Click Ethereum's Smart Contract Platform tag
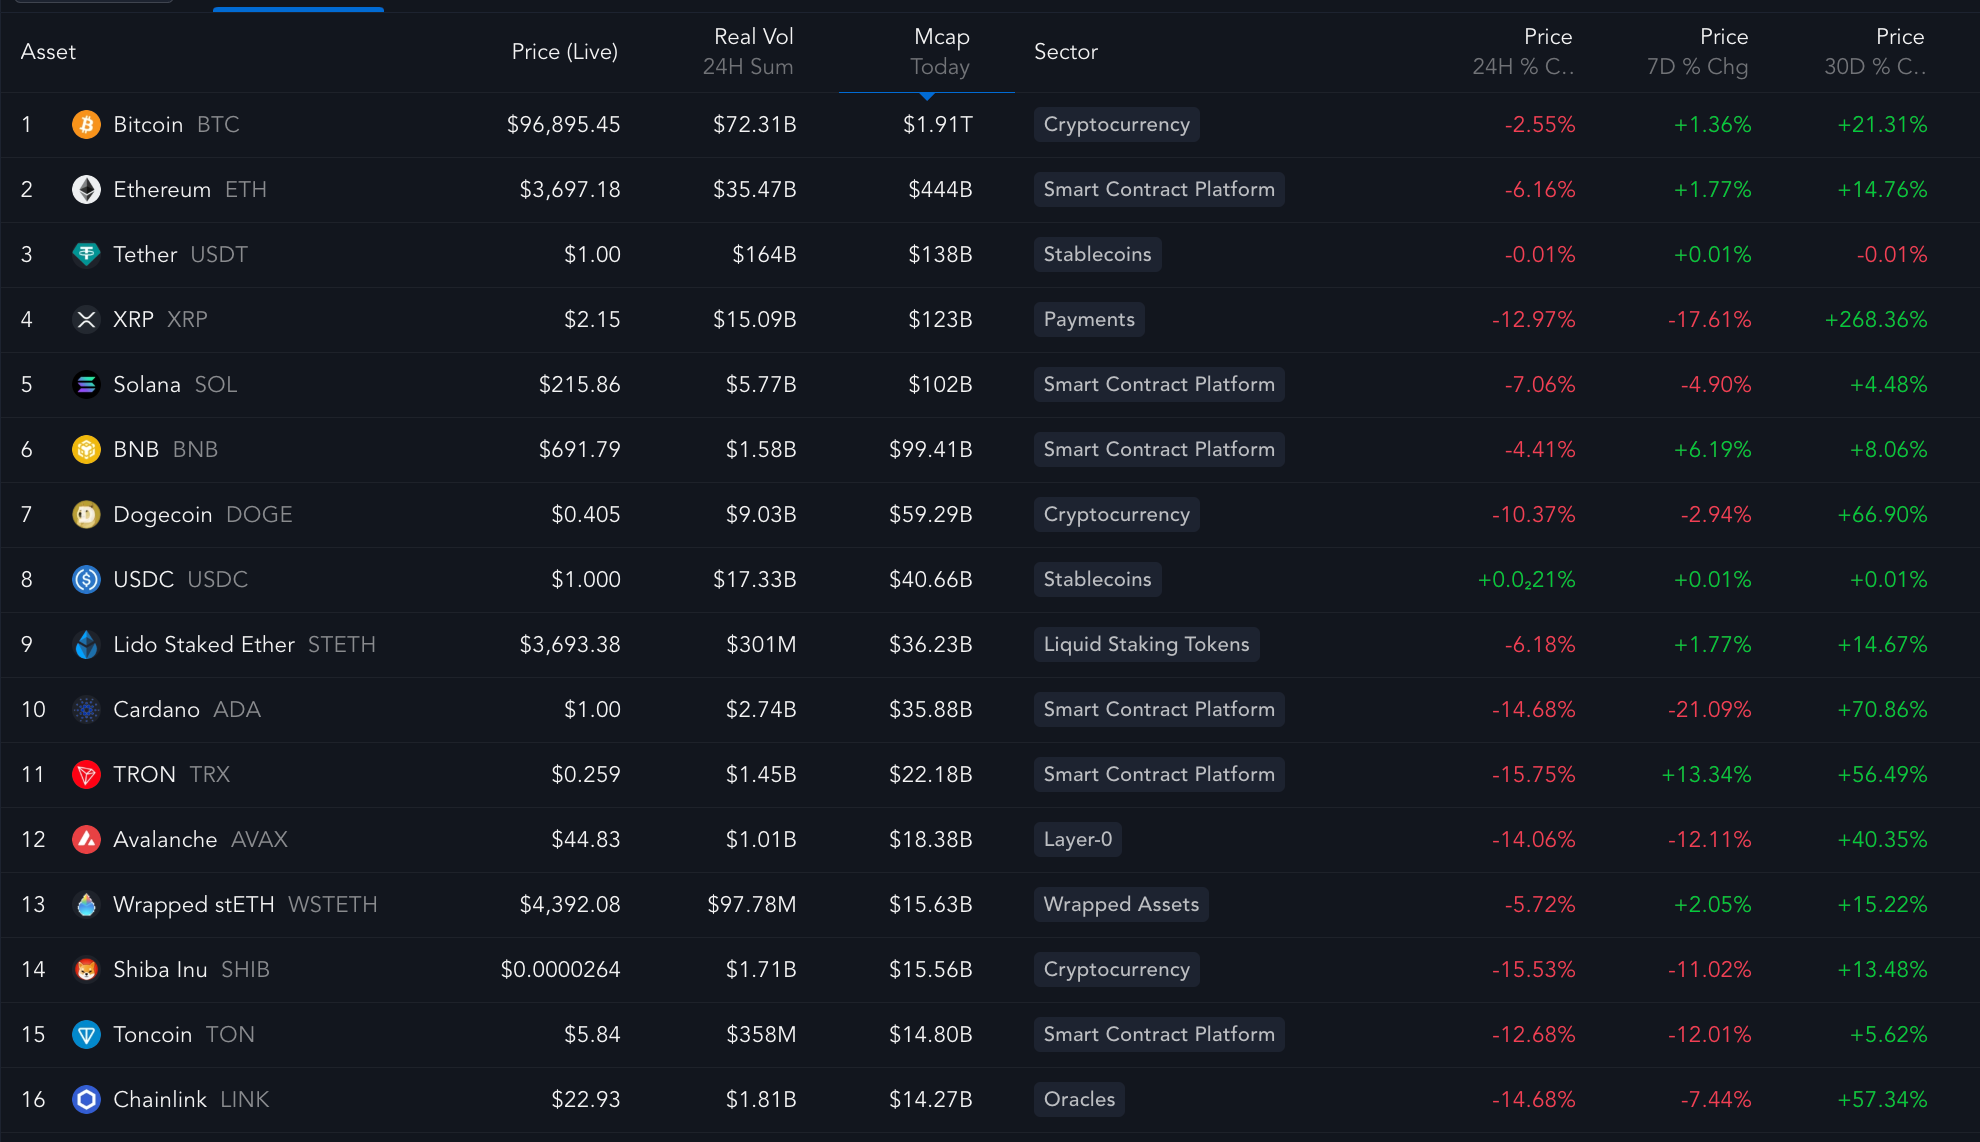 pyautogui.click(x=1159, y=190)
